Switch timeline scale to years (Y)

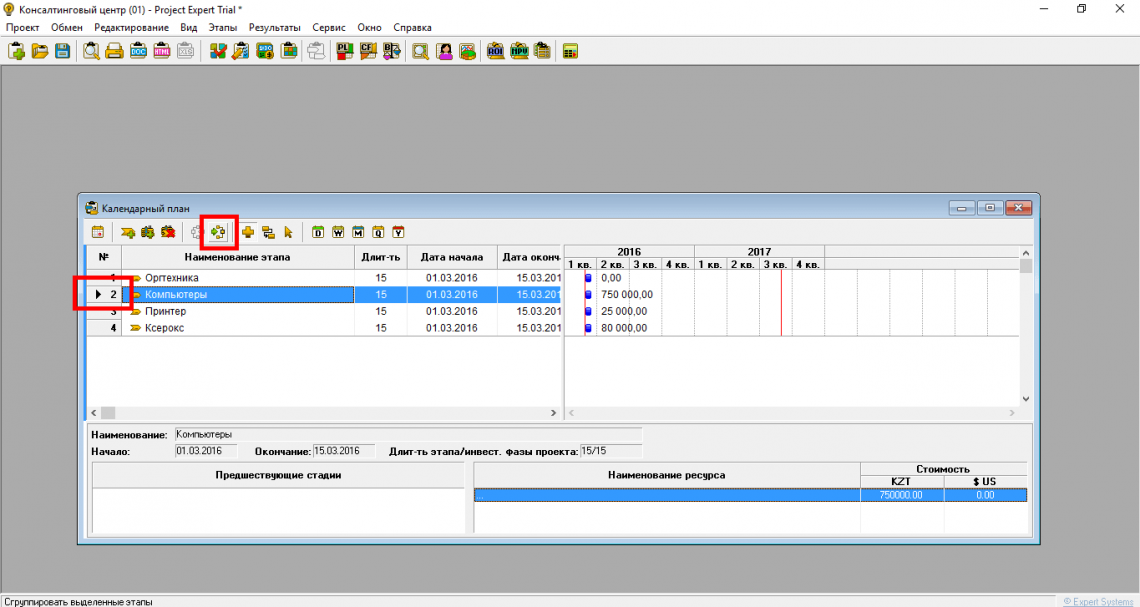(398, 232)
